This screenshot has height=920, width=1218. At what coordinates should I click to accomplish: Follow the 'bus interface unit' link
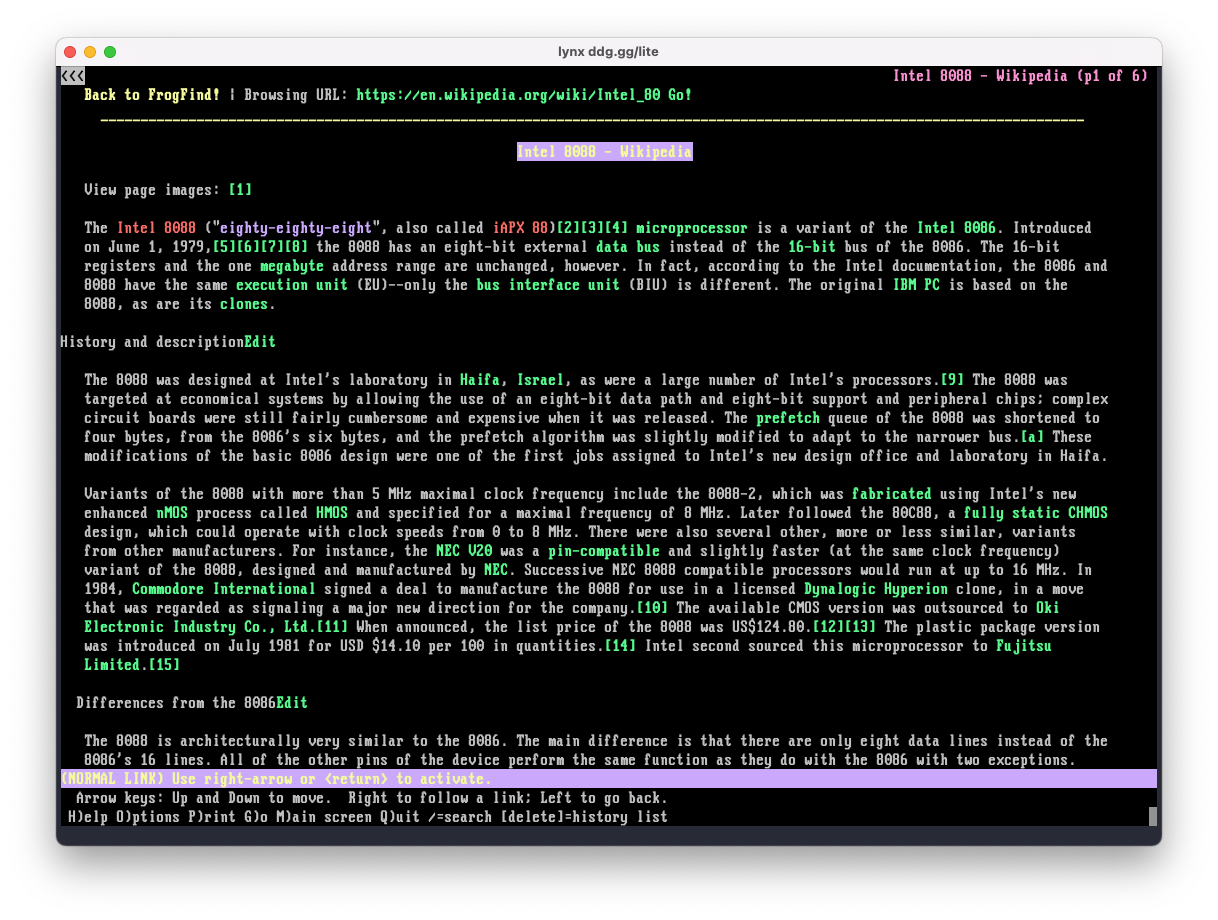(548, 285)
